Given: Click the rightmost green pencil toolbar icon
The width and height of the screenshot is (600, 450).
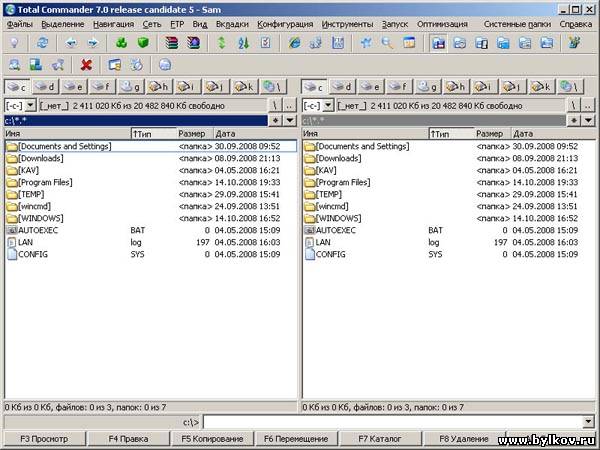Looking at the screenshot, I should pyautogui.click(x=574, y=42).
